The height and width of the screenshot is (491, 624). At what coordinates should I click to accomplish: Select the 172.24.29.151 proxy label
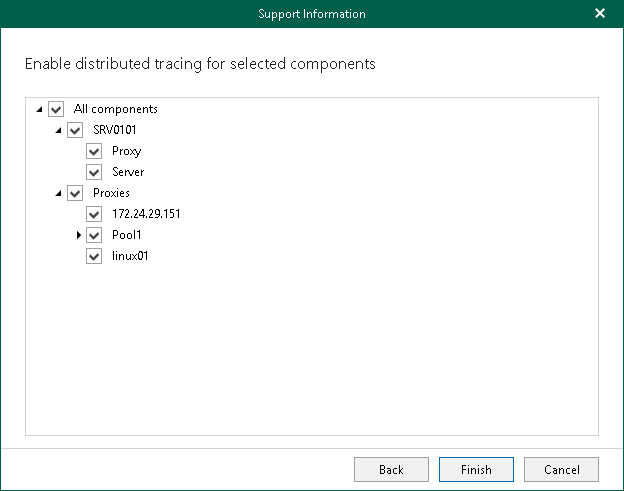click(x=146, y=214)
